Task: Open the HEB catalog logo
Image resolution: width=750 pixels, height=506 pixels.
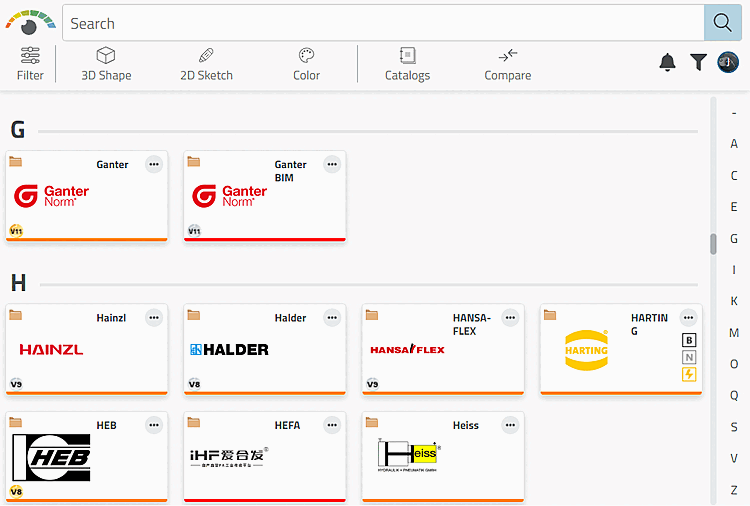Action: pos(51,457)
